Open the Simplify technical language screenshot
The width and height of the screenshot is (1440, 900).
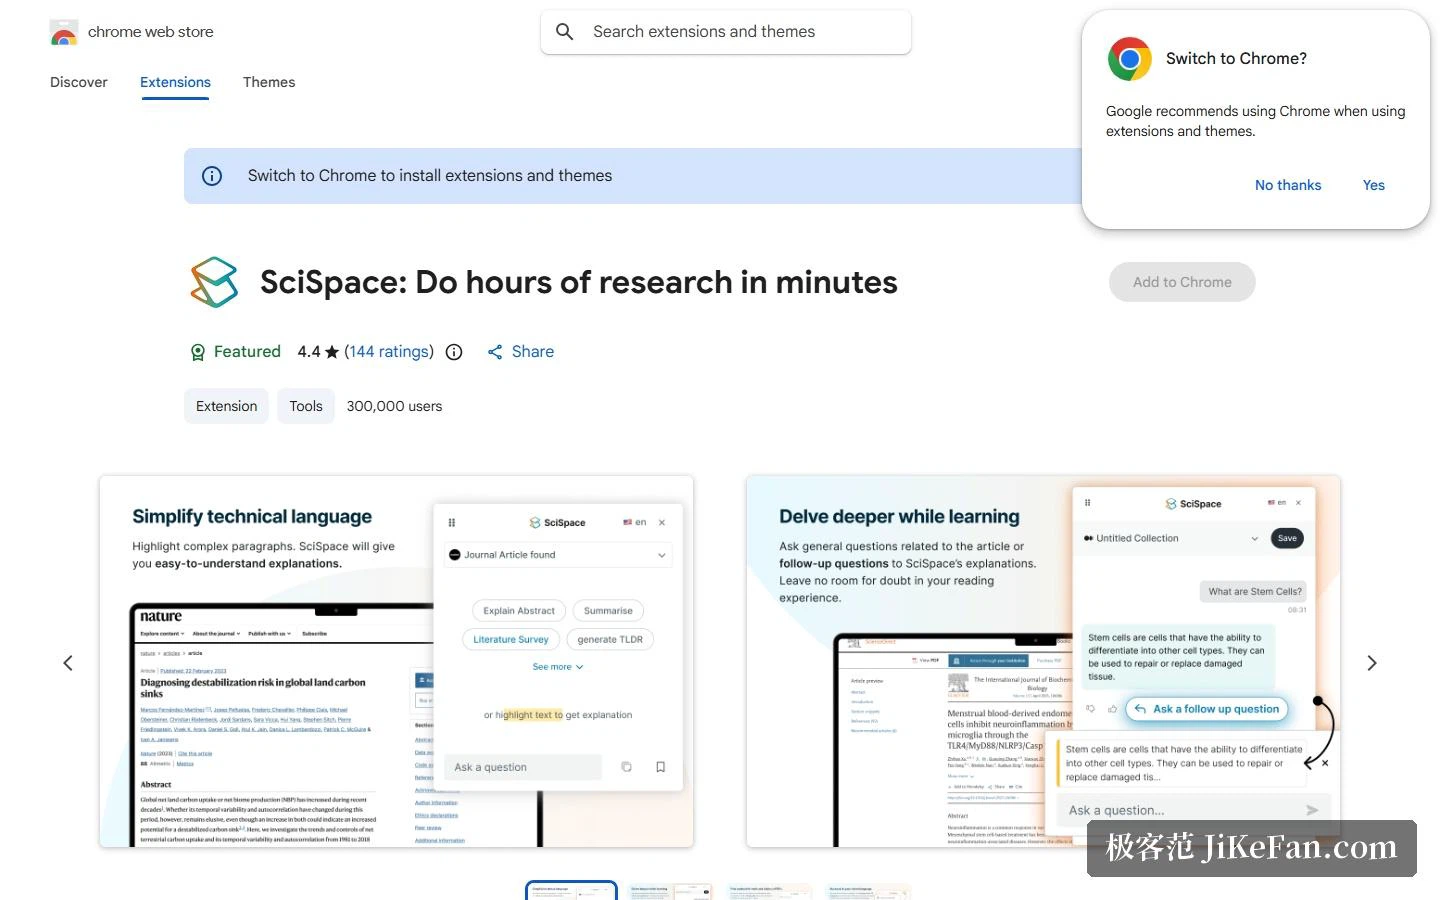(396, 661)
